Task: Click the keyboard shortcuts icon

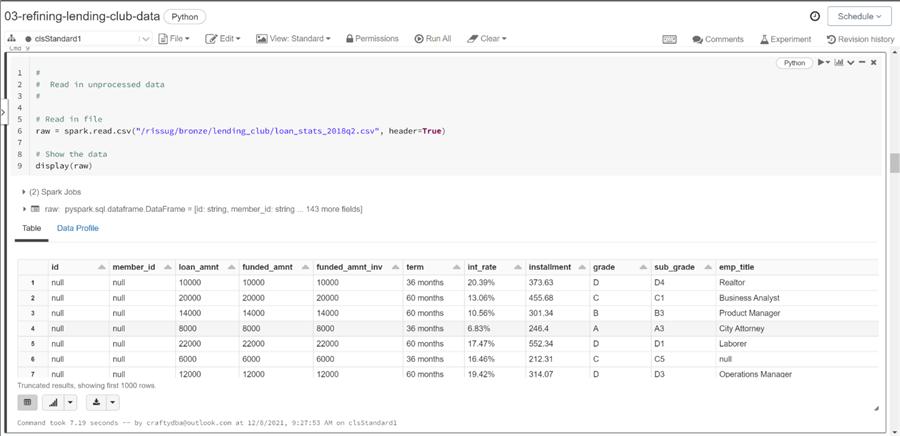Action: pyautogui.click(x=669, y=39)
